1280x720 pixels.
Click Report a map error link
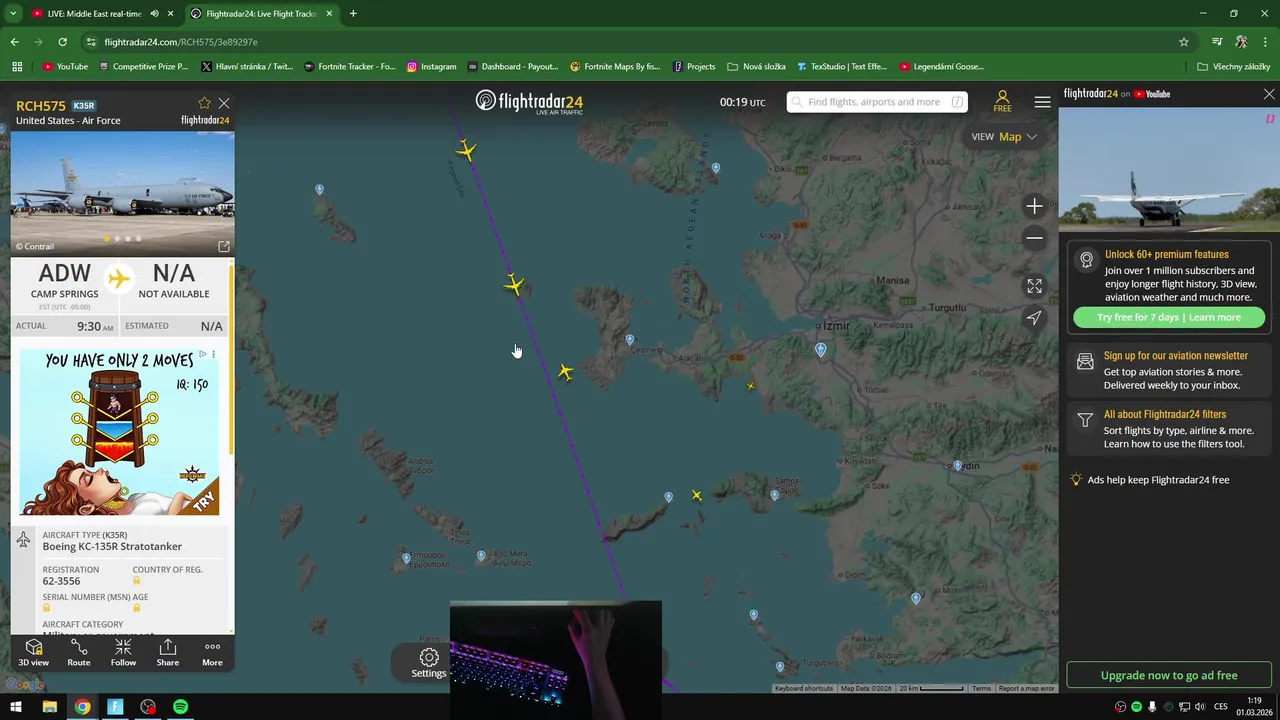pyautogui.click(x=1026, y=688)
